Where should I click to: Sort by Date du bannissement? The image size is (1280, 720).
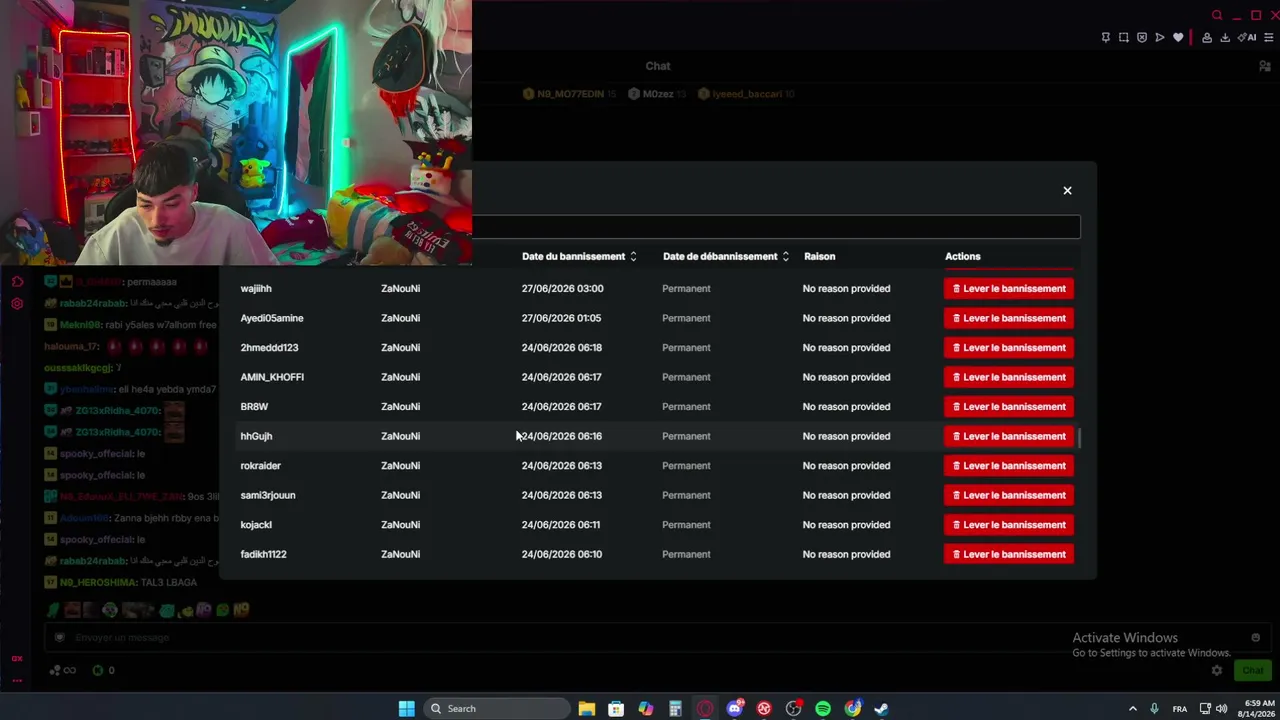click(579, 256)
